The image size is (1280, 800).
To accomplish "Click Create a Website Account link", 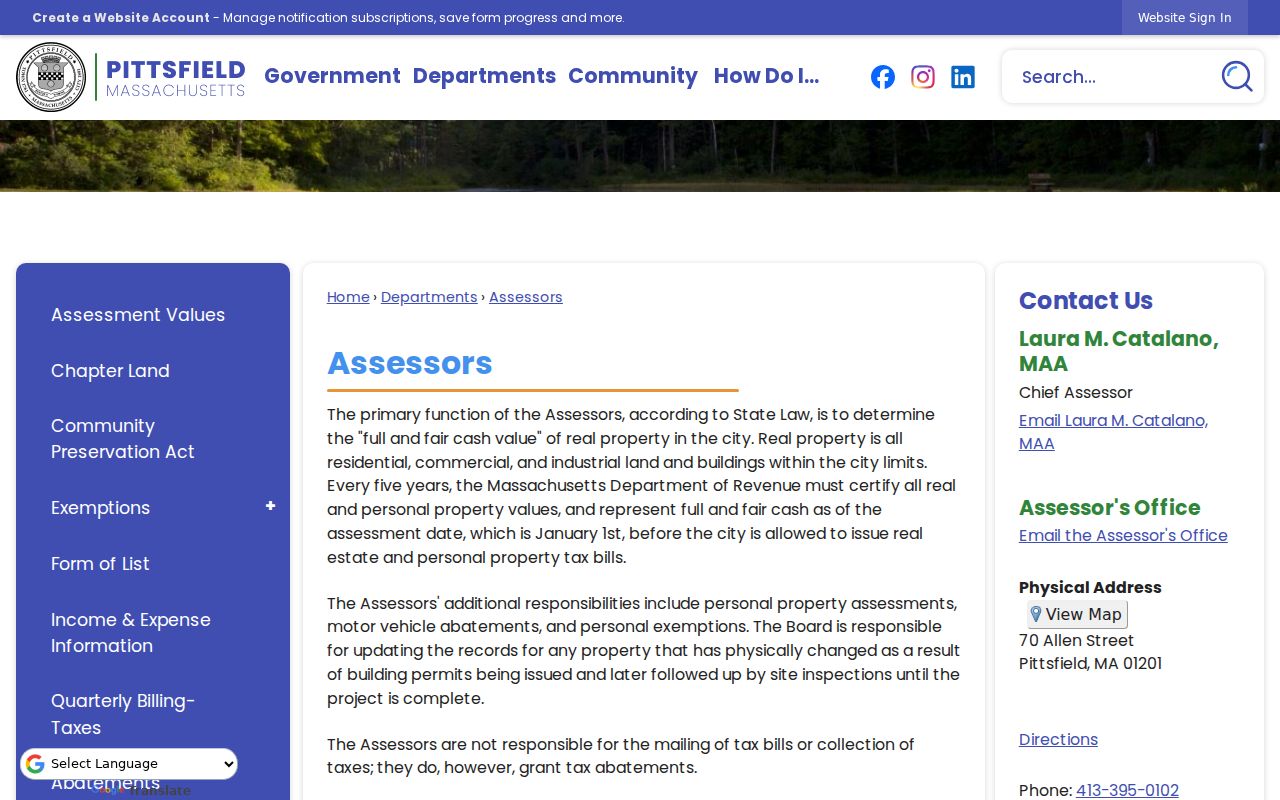I will 121,17.
